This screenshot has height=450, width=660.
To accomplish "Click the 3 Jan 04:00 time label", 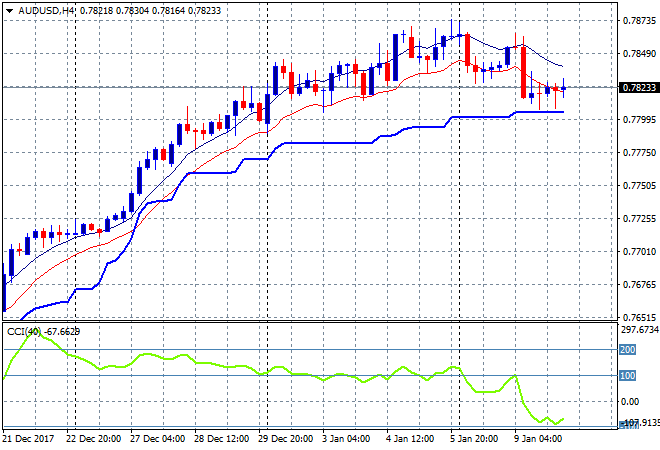I will tap(346, 439).
